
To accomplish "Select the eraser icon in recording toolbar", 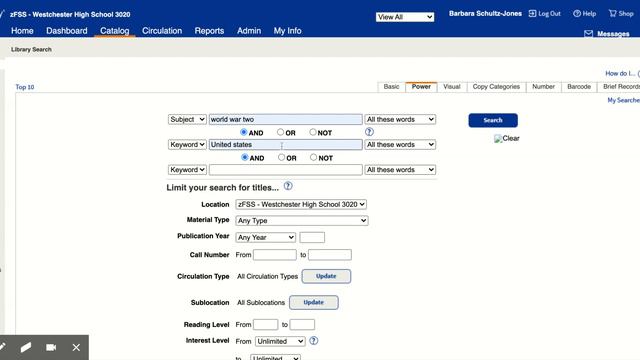I will 26,347.
